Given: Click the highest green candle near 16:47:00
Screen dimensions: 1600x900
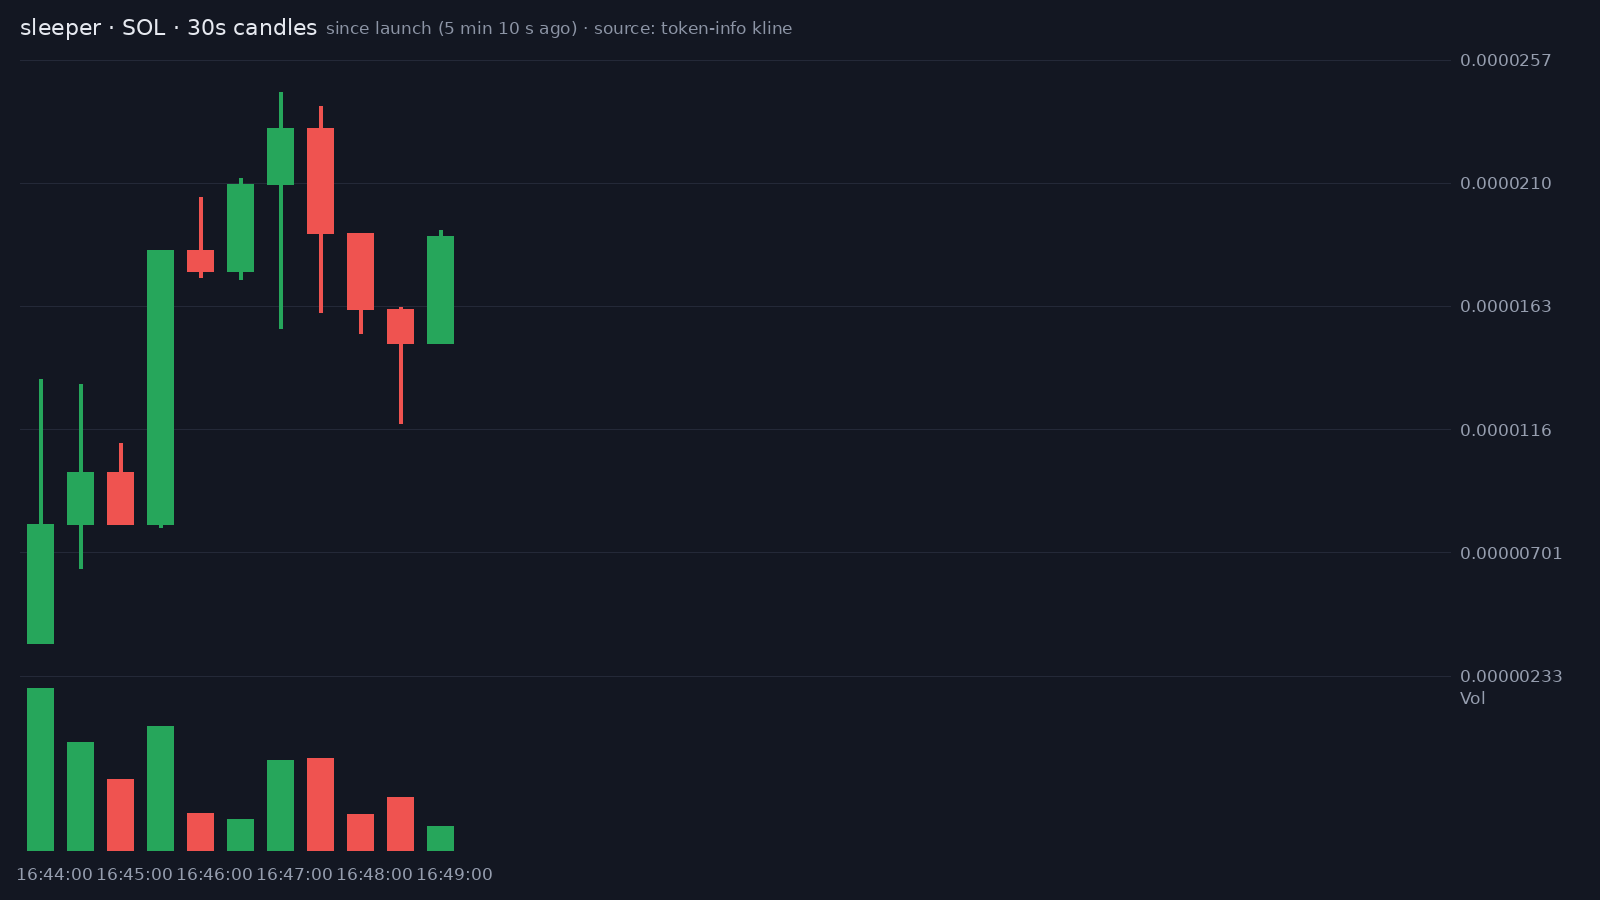Looking at the screenshot, I should [280, 156].
